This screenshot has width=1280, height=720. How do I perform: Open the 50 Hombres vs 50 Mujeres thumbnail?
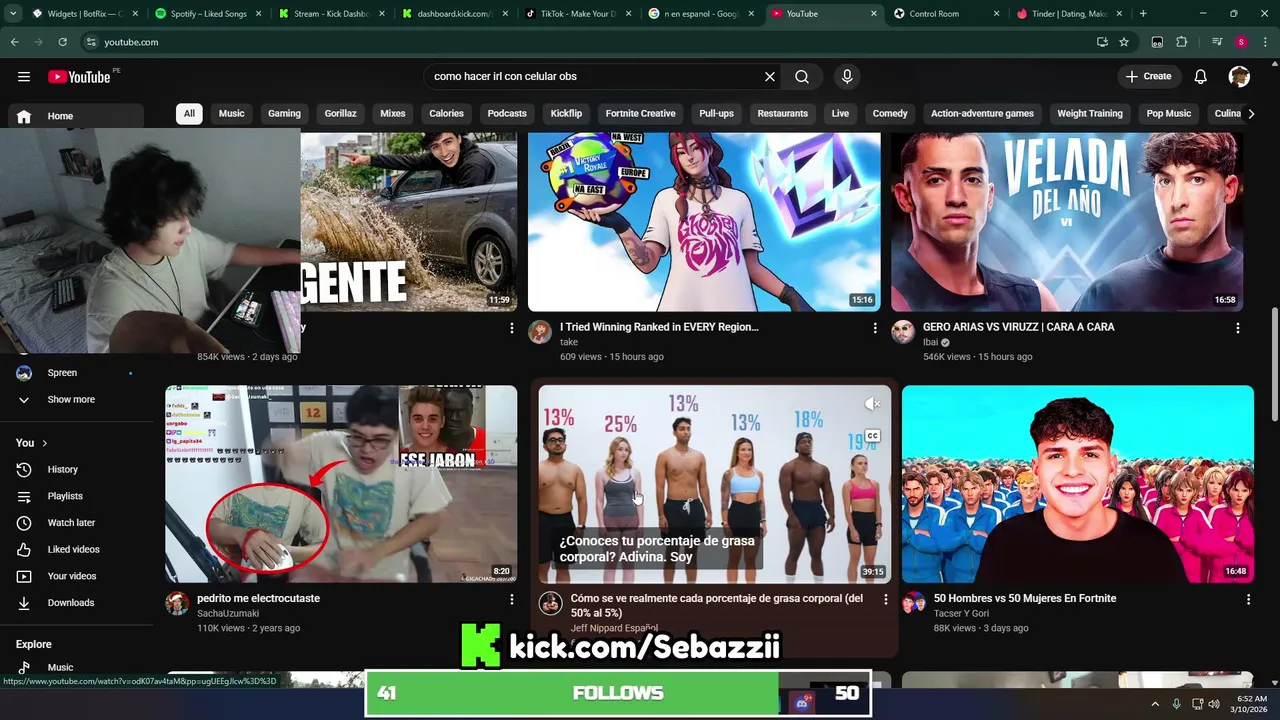(x=1078, y=484)
